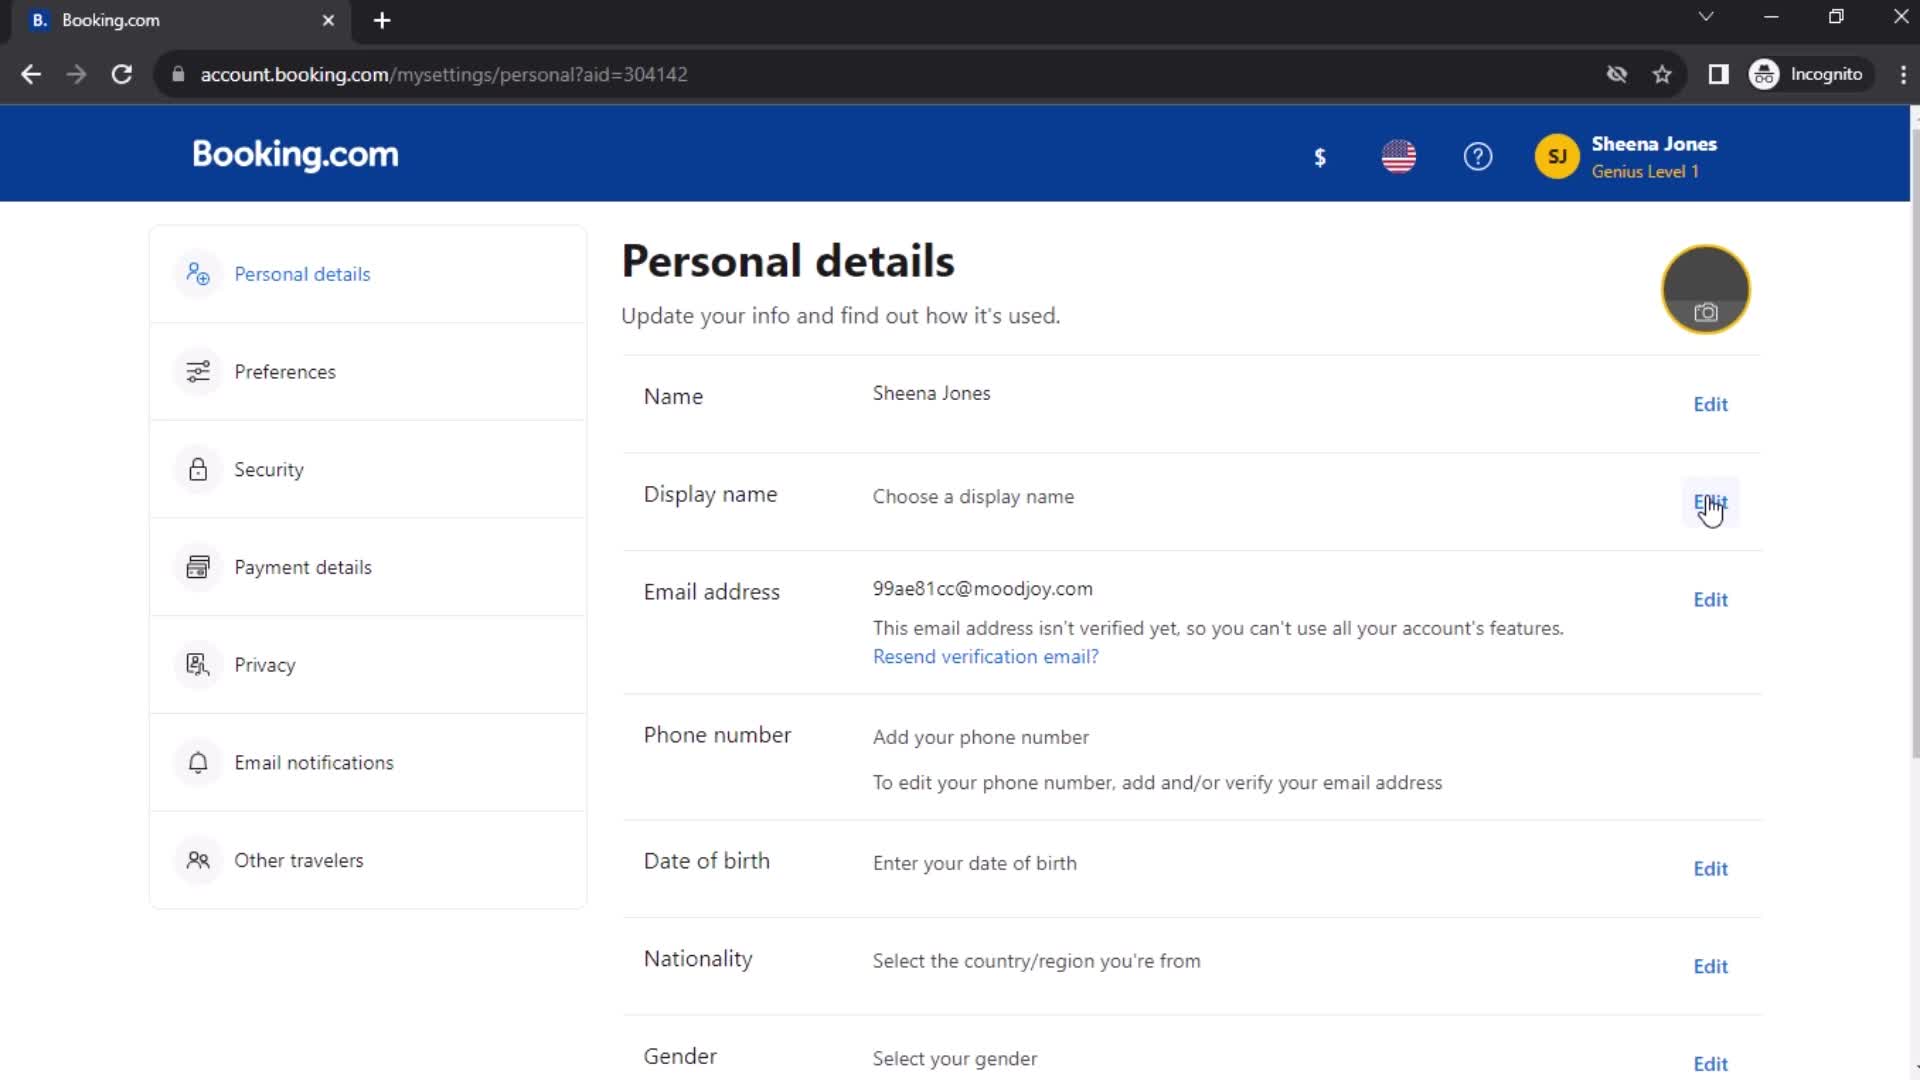Viewport: 1920px width, 1080px height.
Task: Select the Booking.com browser tab
Action: click(x=180, y=20)
